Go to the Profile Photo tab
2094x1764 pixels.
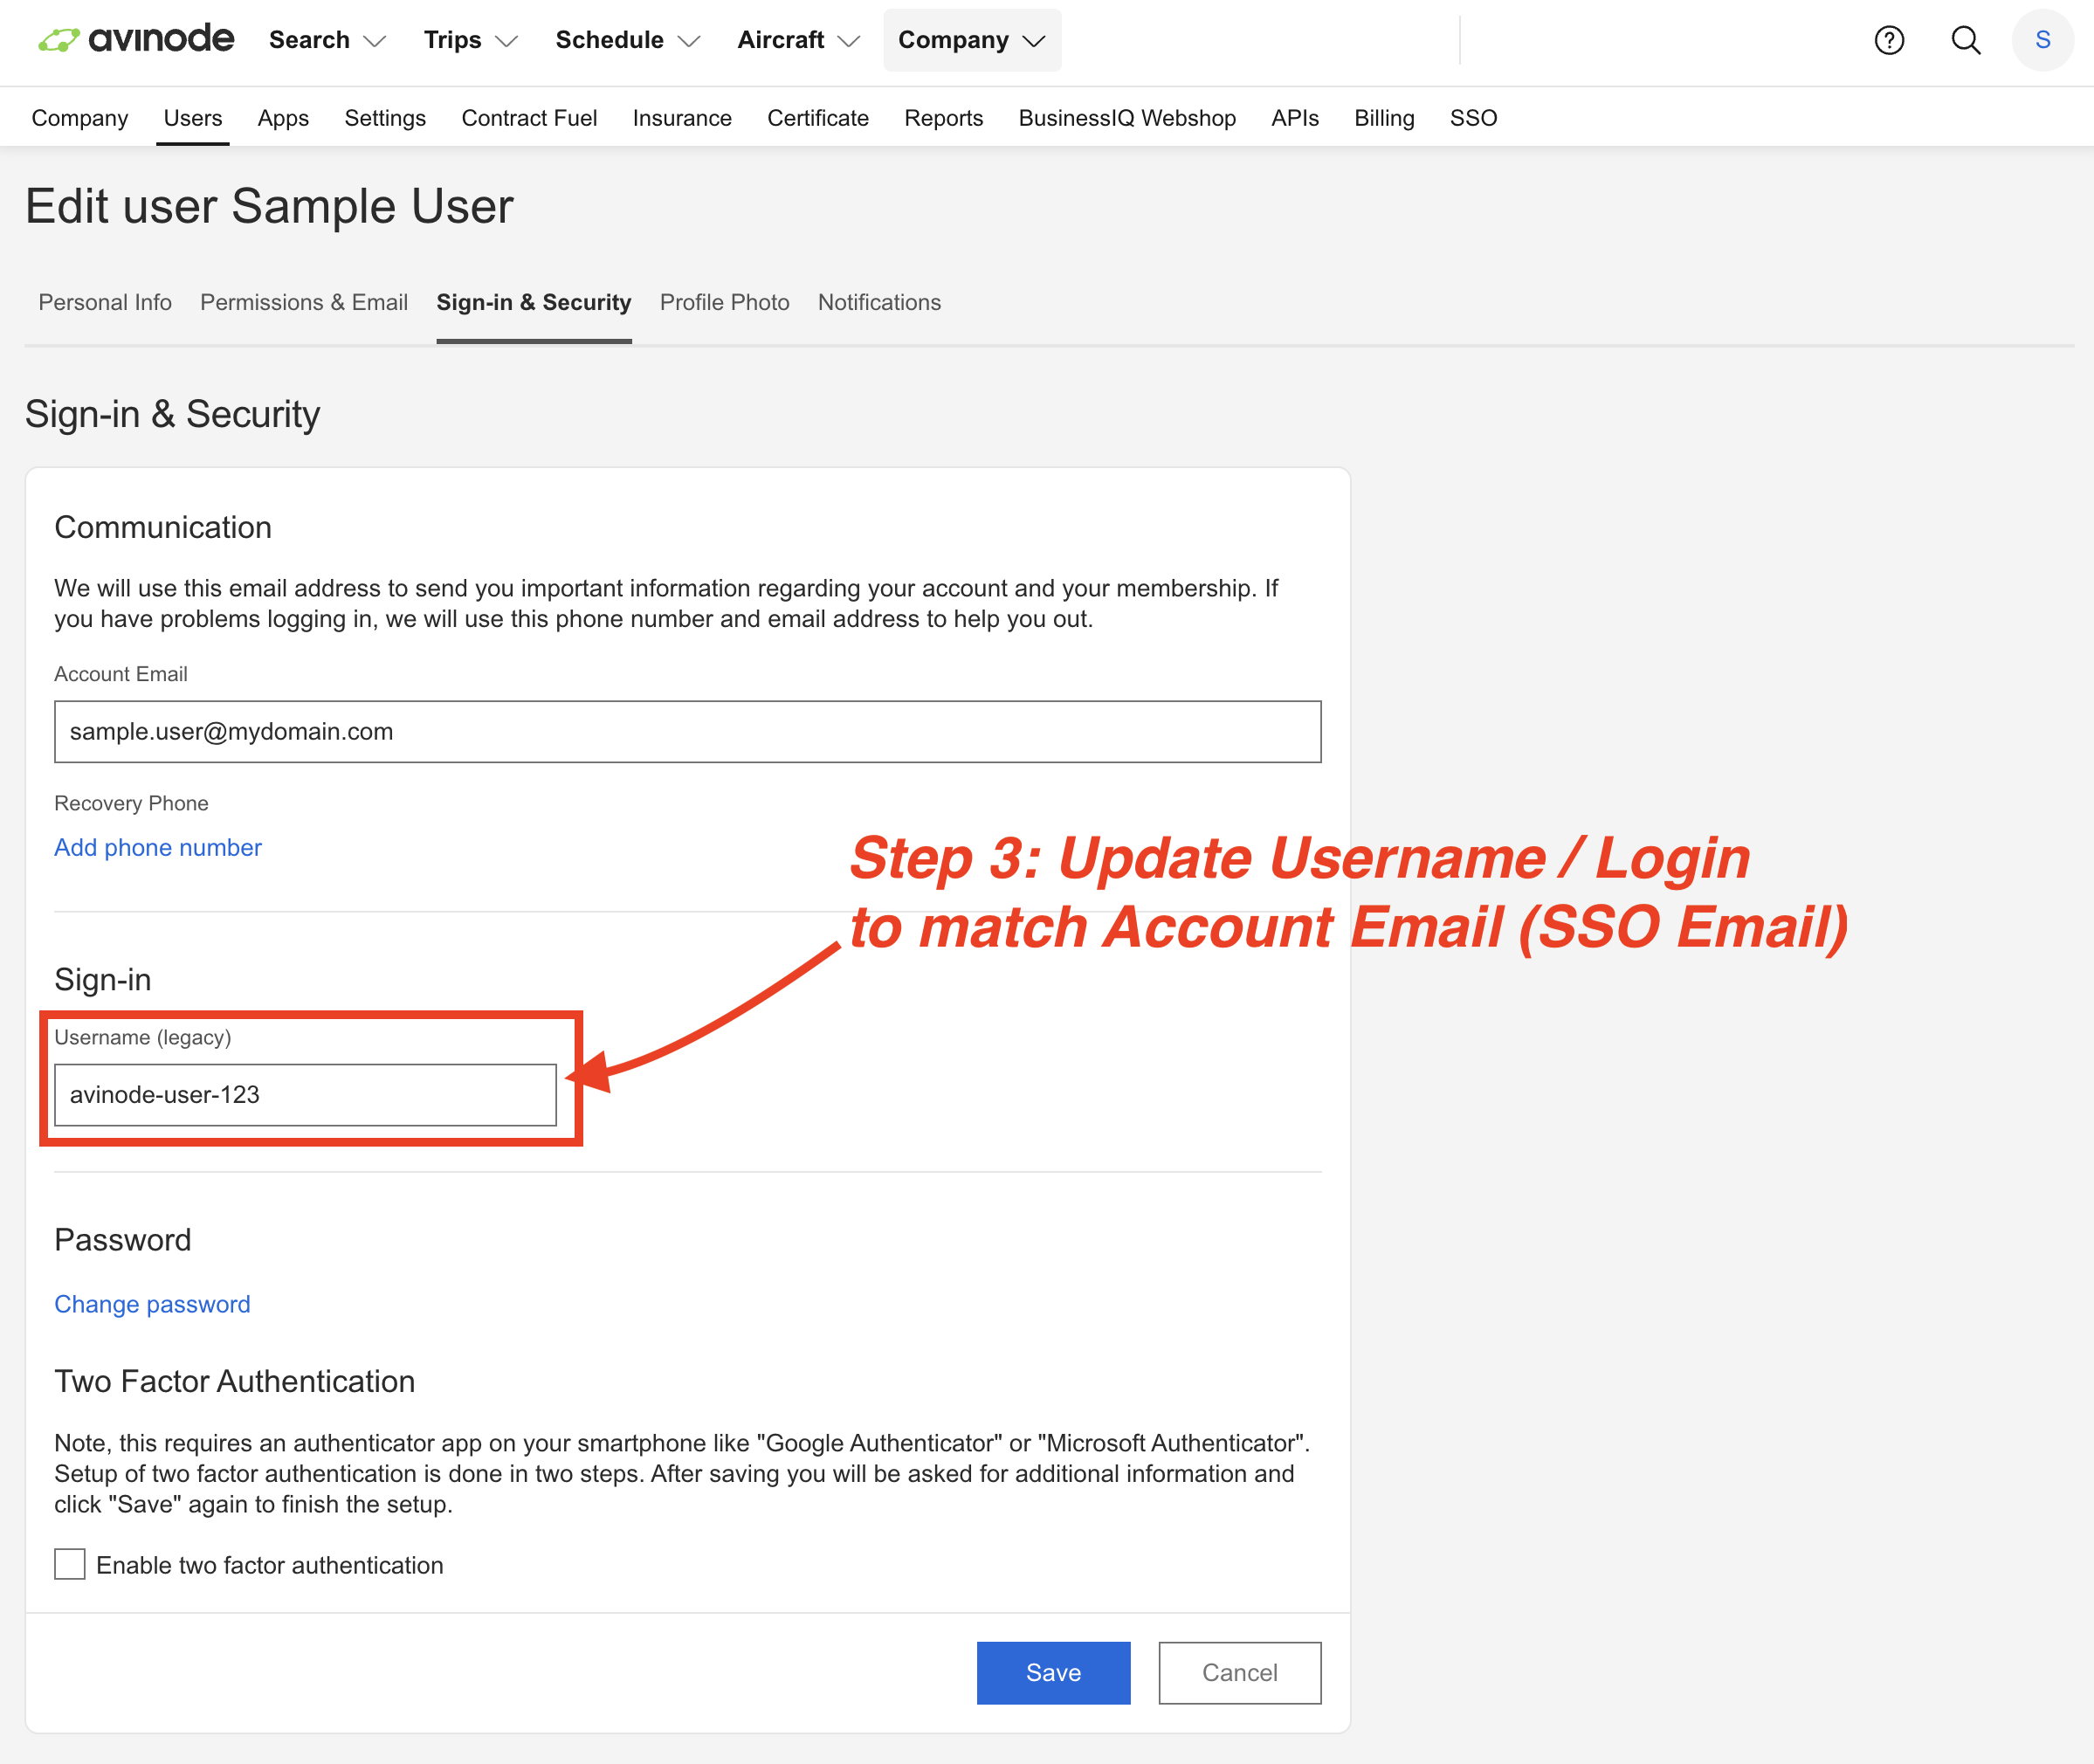(724, 302)
